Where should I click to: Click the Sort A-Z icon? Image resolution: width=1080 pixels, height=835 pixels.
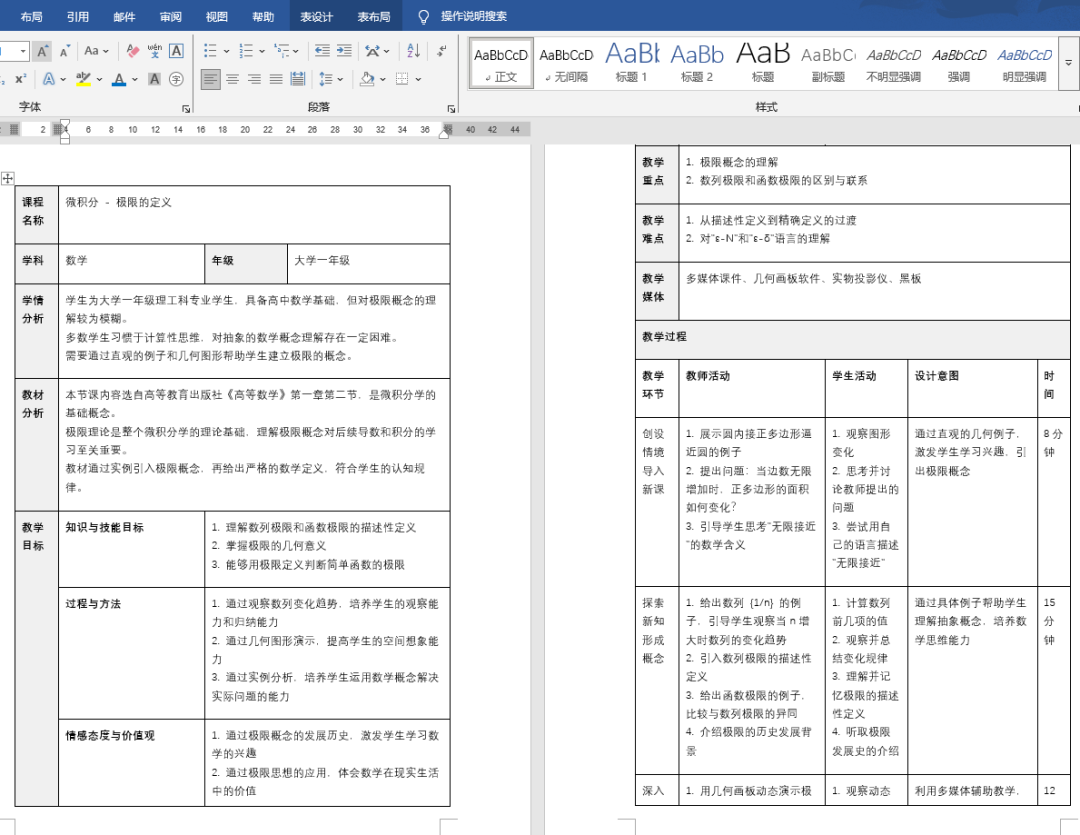[413, 51]
